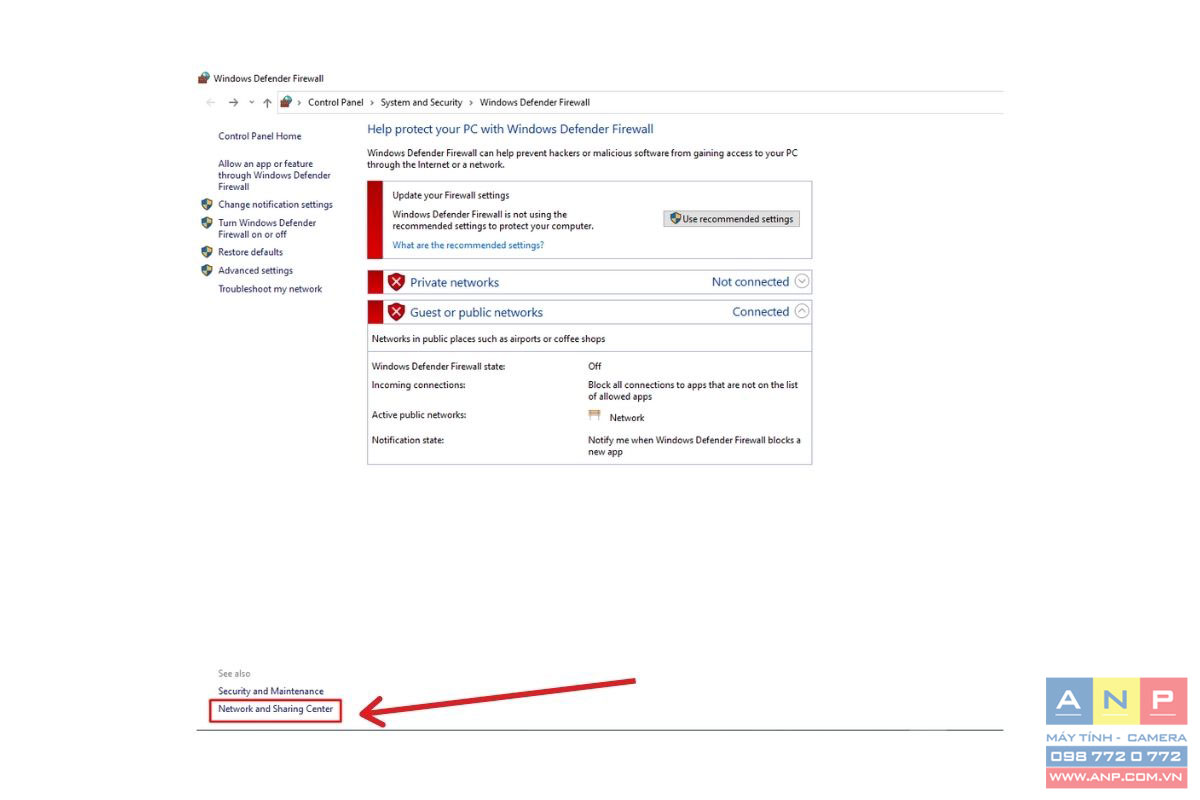The width and height of the screenshot is (1200, 800).
Task: Click the firewall icon in the address bar
Action: (286, 102)
